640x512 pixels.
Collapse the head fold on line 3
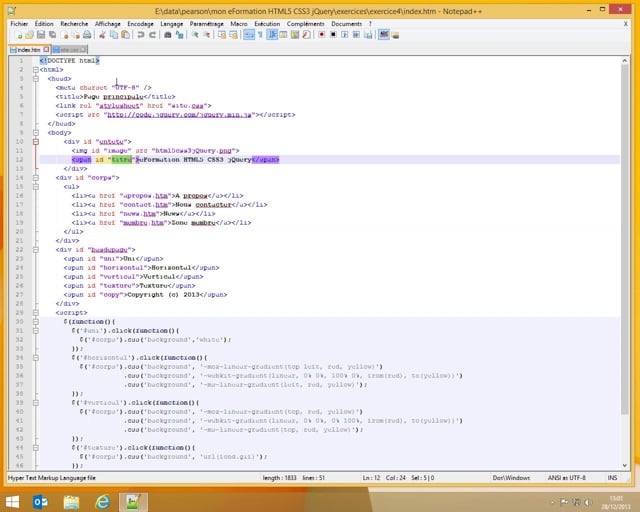[36, 79]
